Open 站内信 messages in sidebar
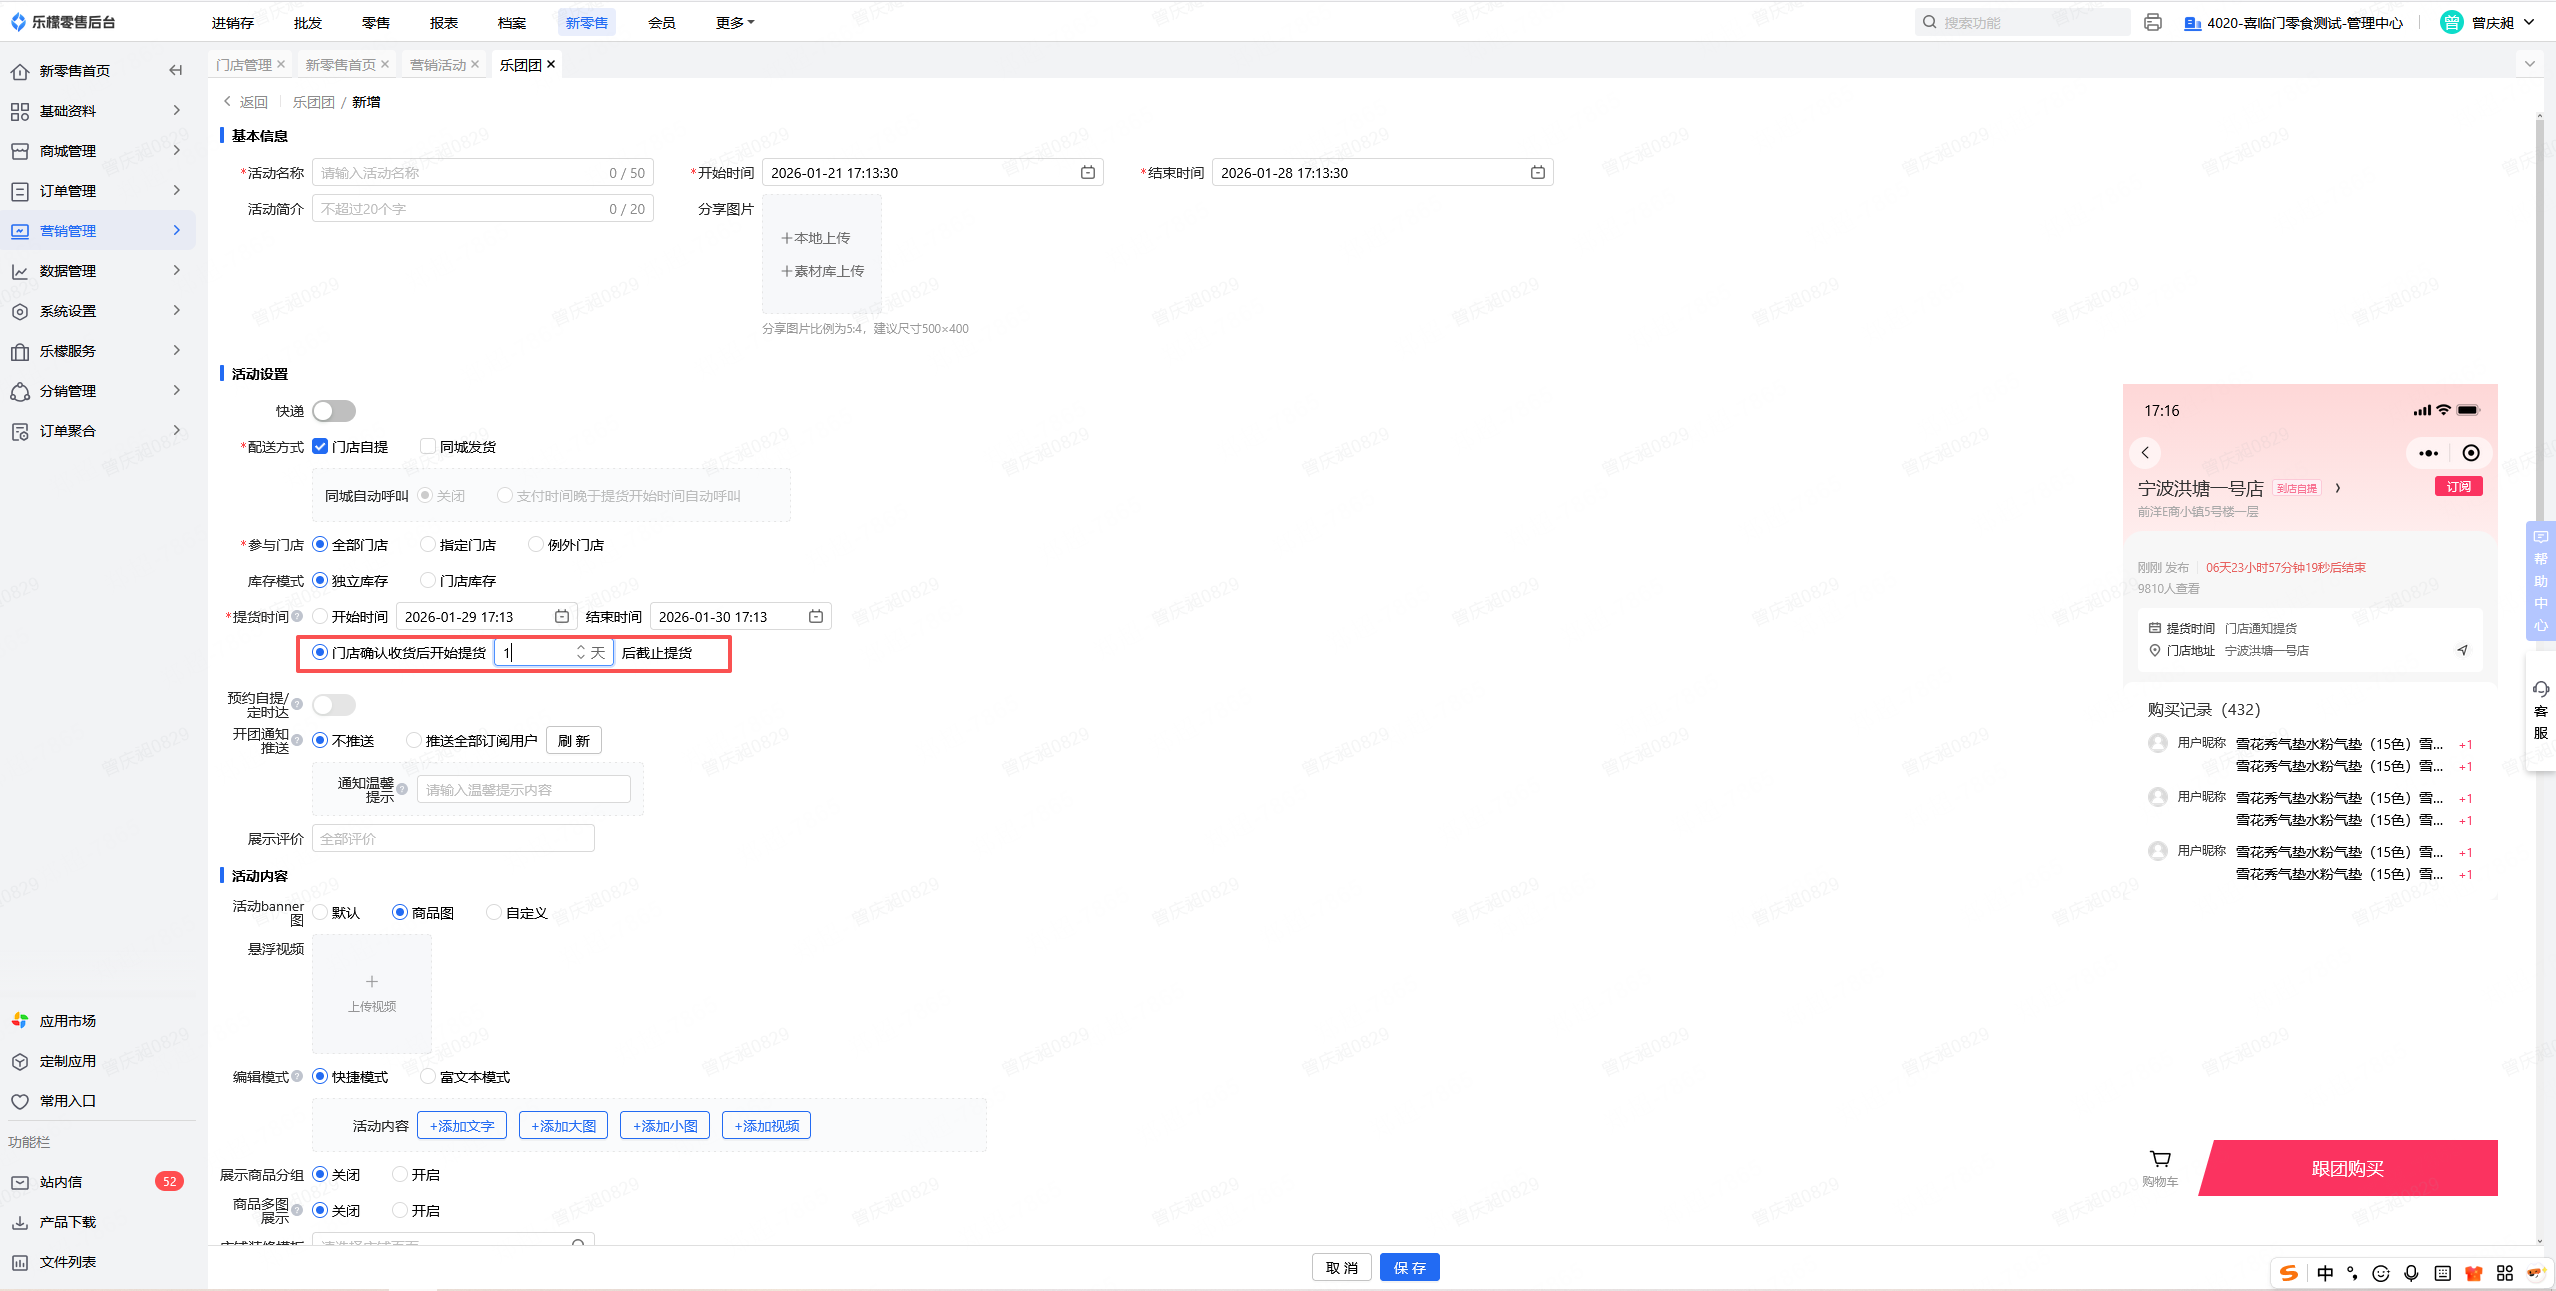Screen dimensions: 2556x1291 pyautogui.click(x=61, y=1182)
